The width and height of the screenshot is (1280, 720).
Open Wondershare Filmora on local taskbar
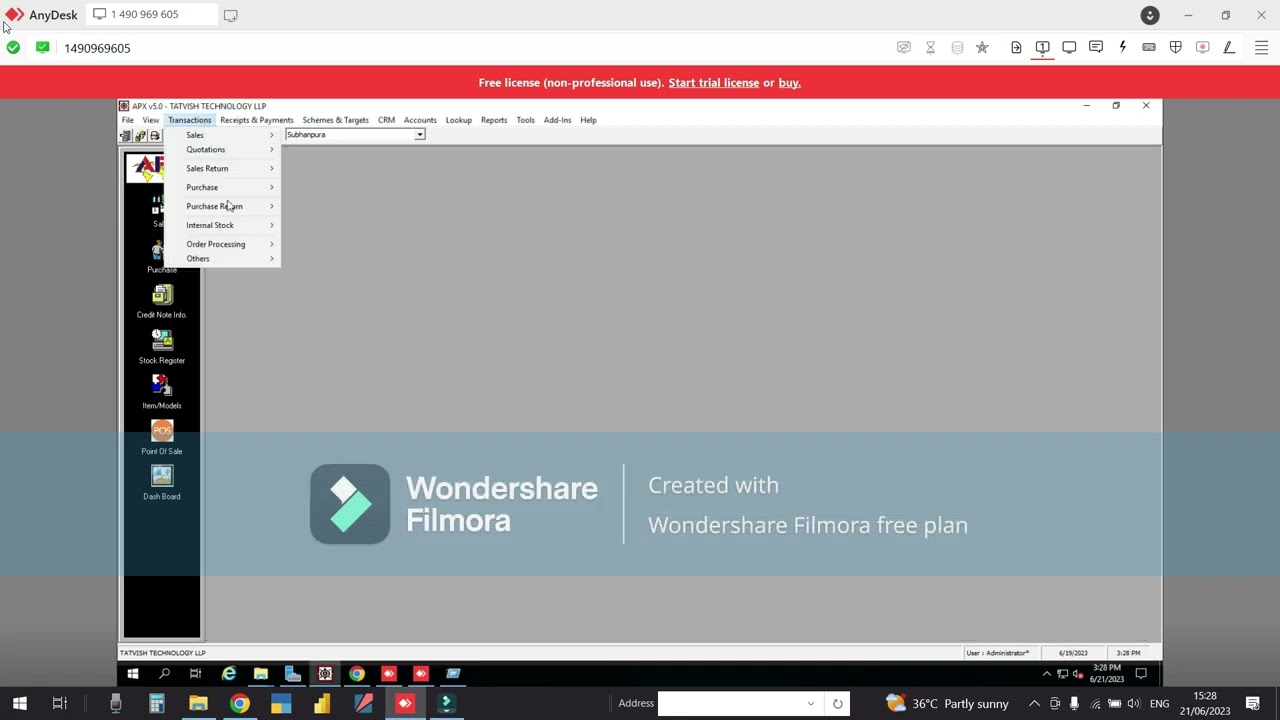[x=446, y=703]
